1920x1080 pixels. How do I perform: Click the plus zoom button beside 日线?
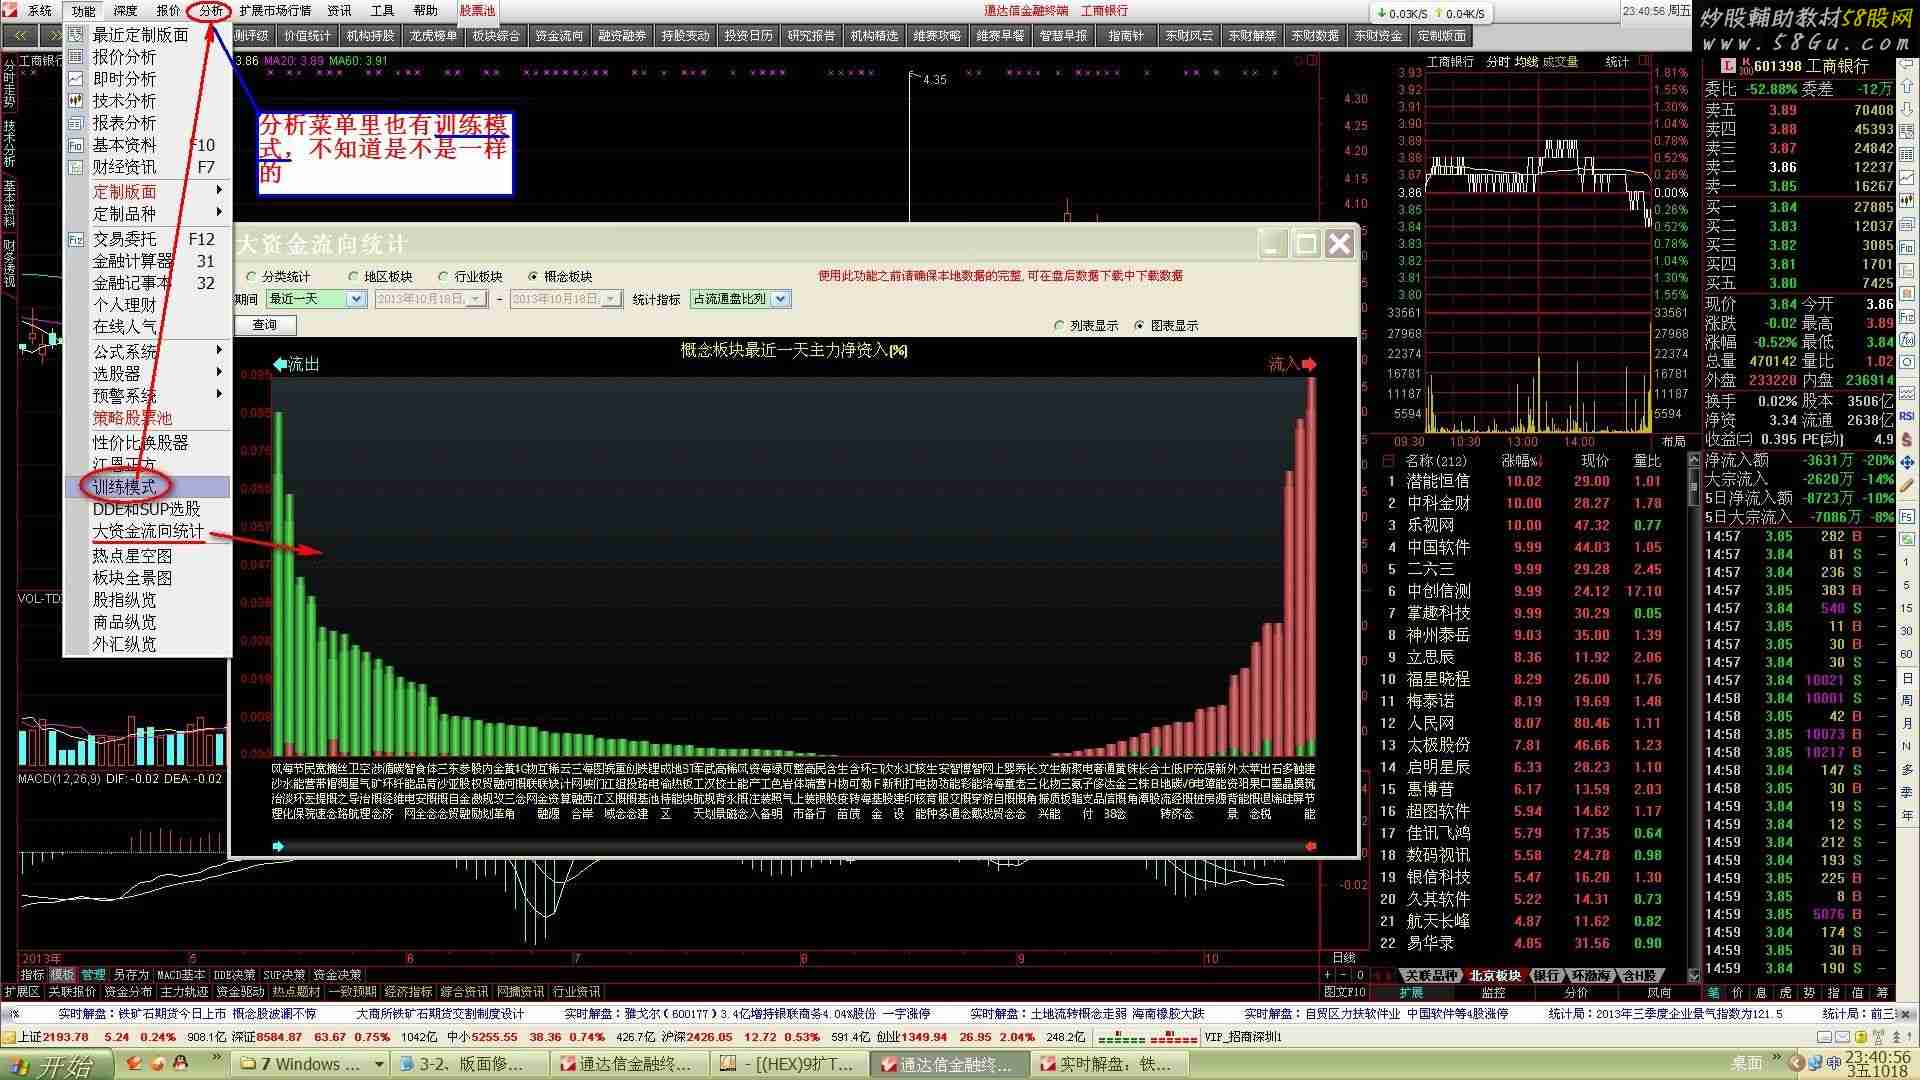1327,975
